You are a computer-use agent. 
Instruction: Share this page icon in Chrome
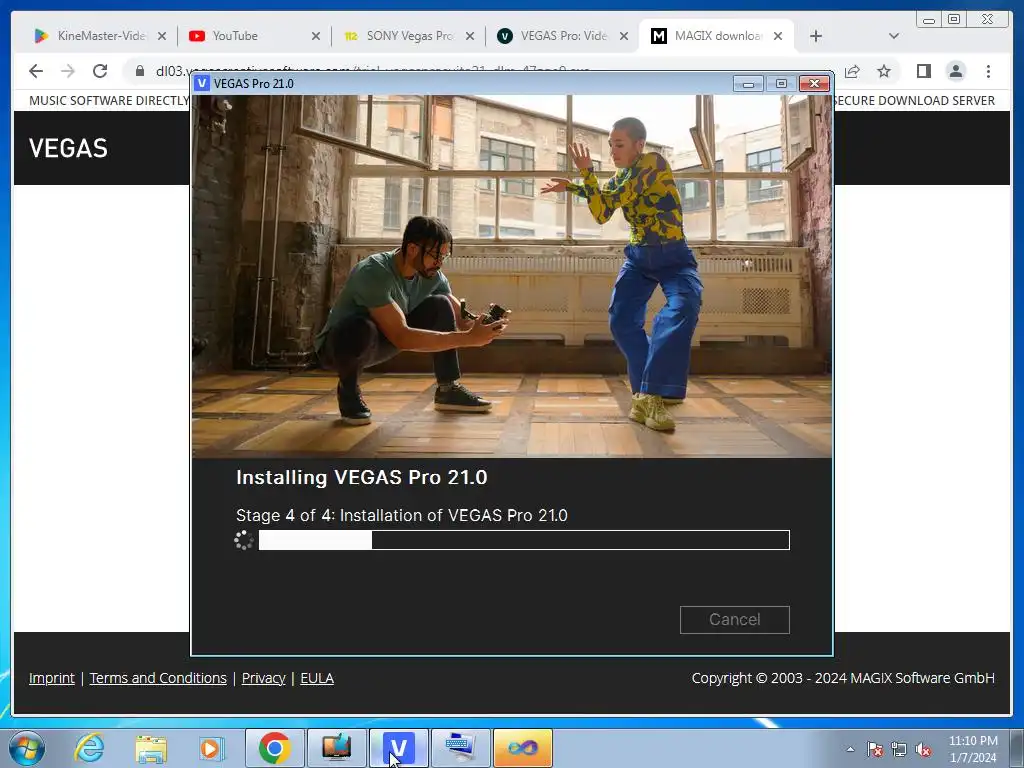pyautogui.click(x=852, y=71)
